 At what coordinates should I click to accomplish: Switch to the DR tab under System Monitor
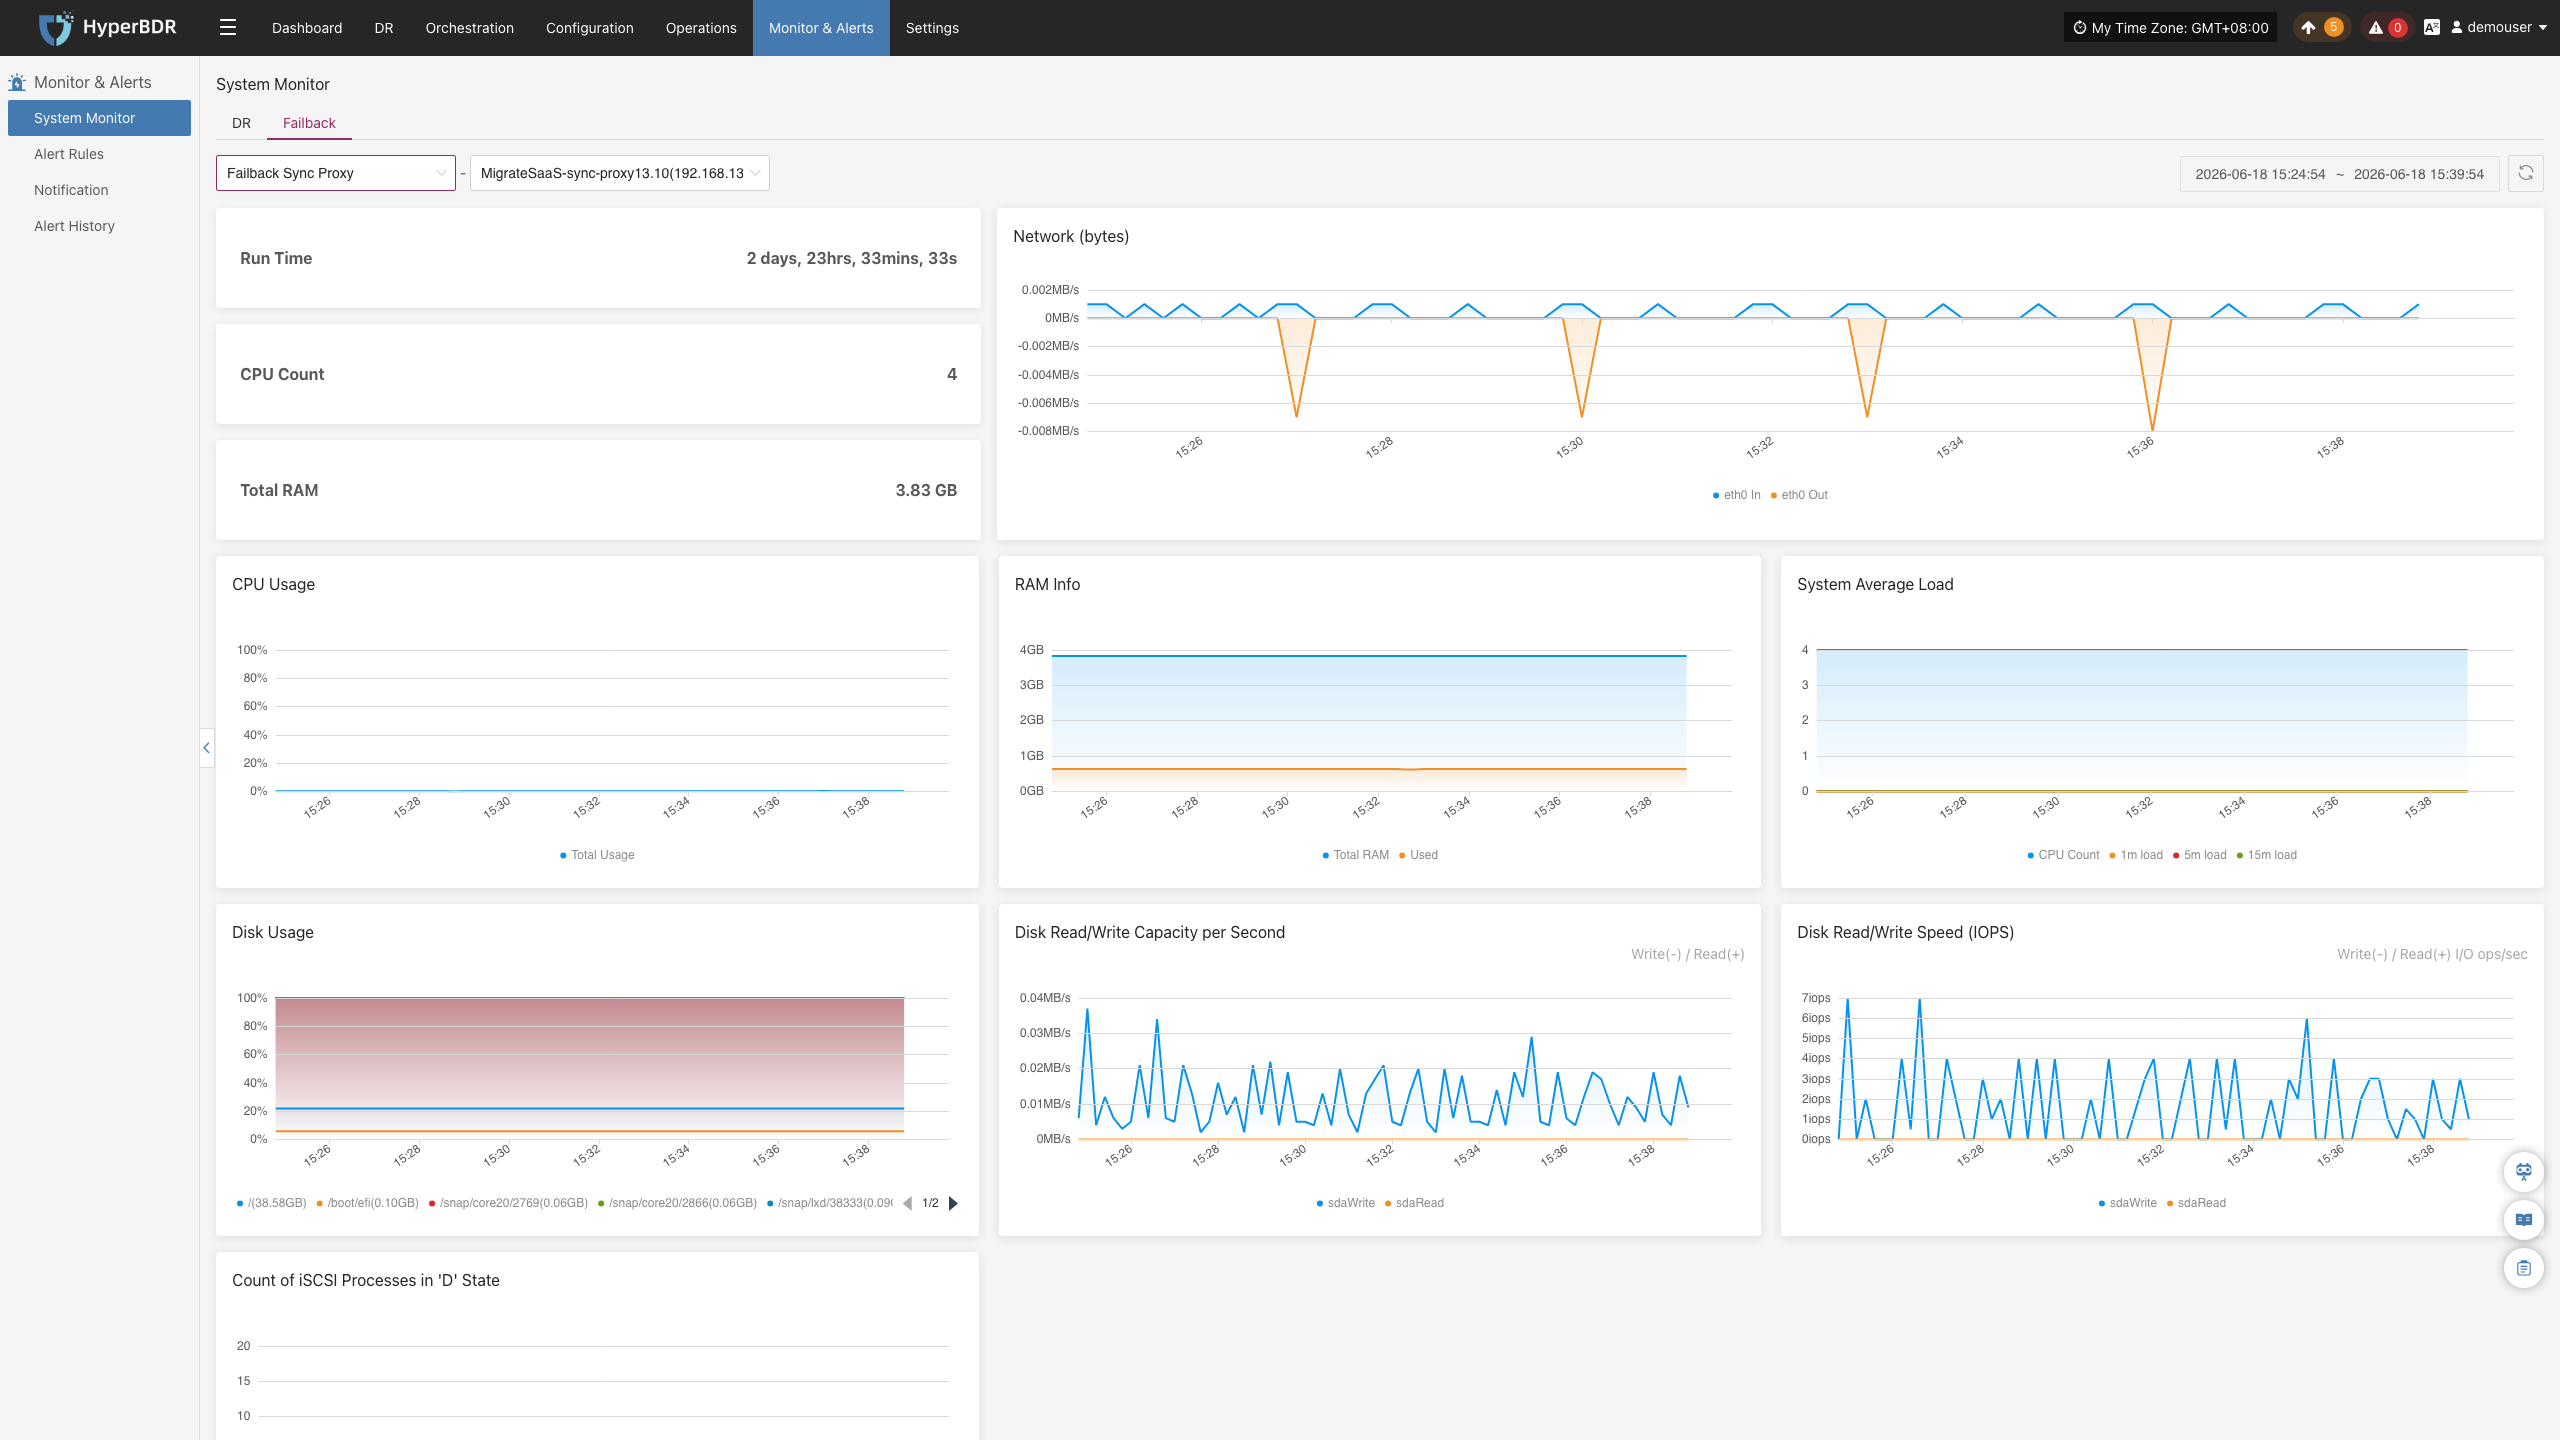pos(241,123)
